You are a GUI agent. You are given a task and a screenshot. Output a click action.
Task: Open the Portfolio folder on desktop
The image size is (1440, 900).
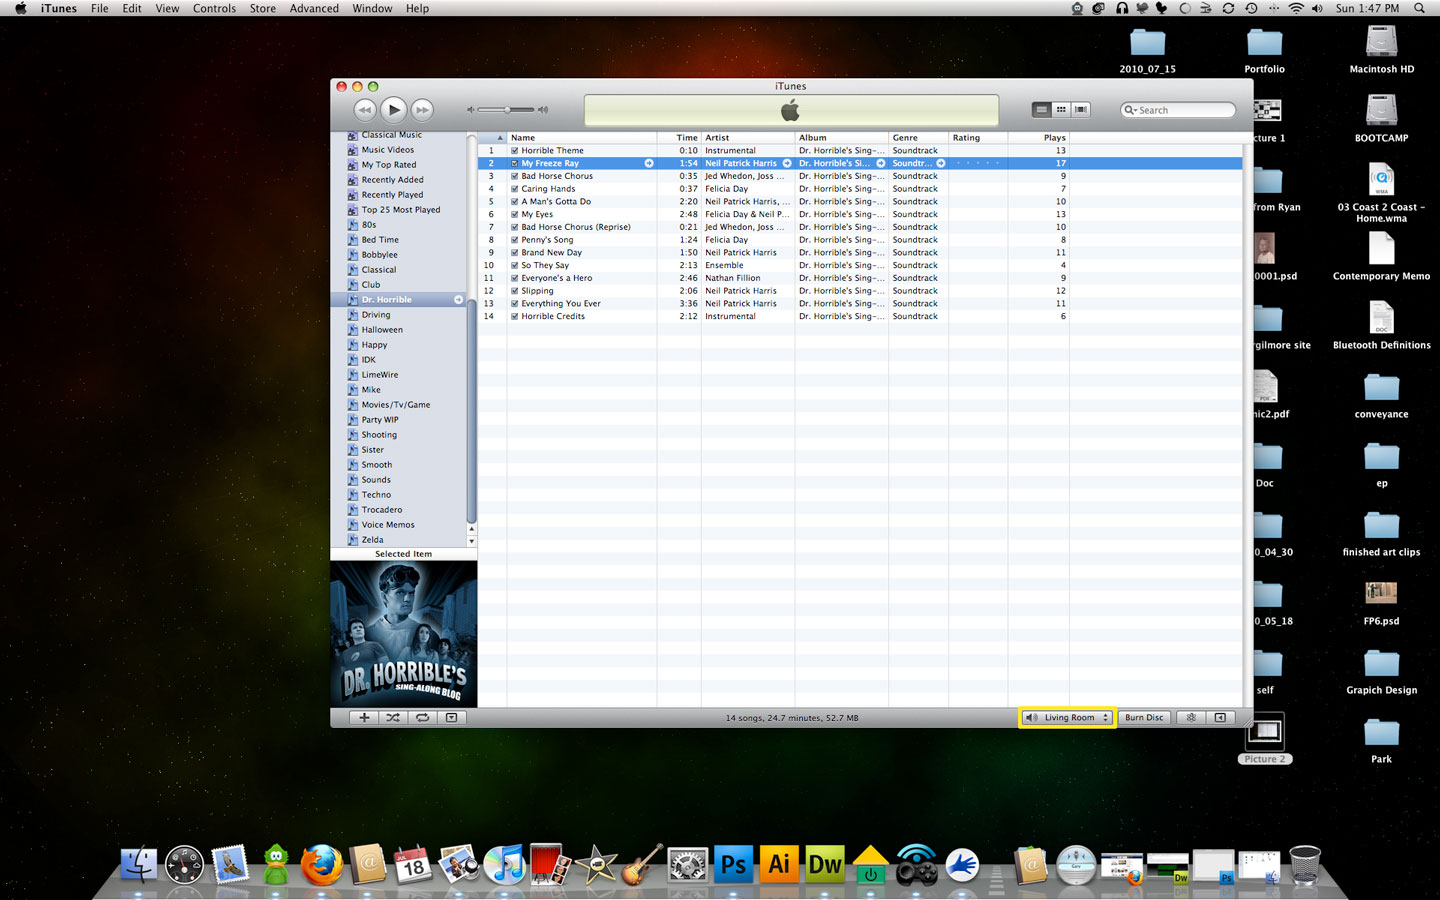click(1264, 50)
